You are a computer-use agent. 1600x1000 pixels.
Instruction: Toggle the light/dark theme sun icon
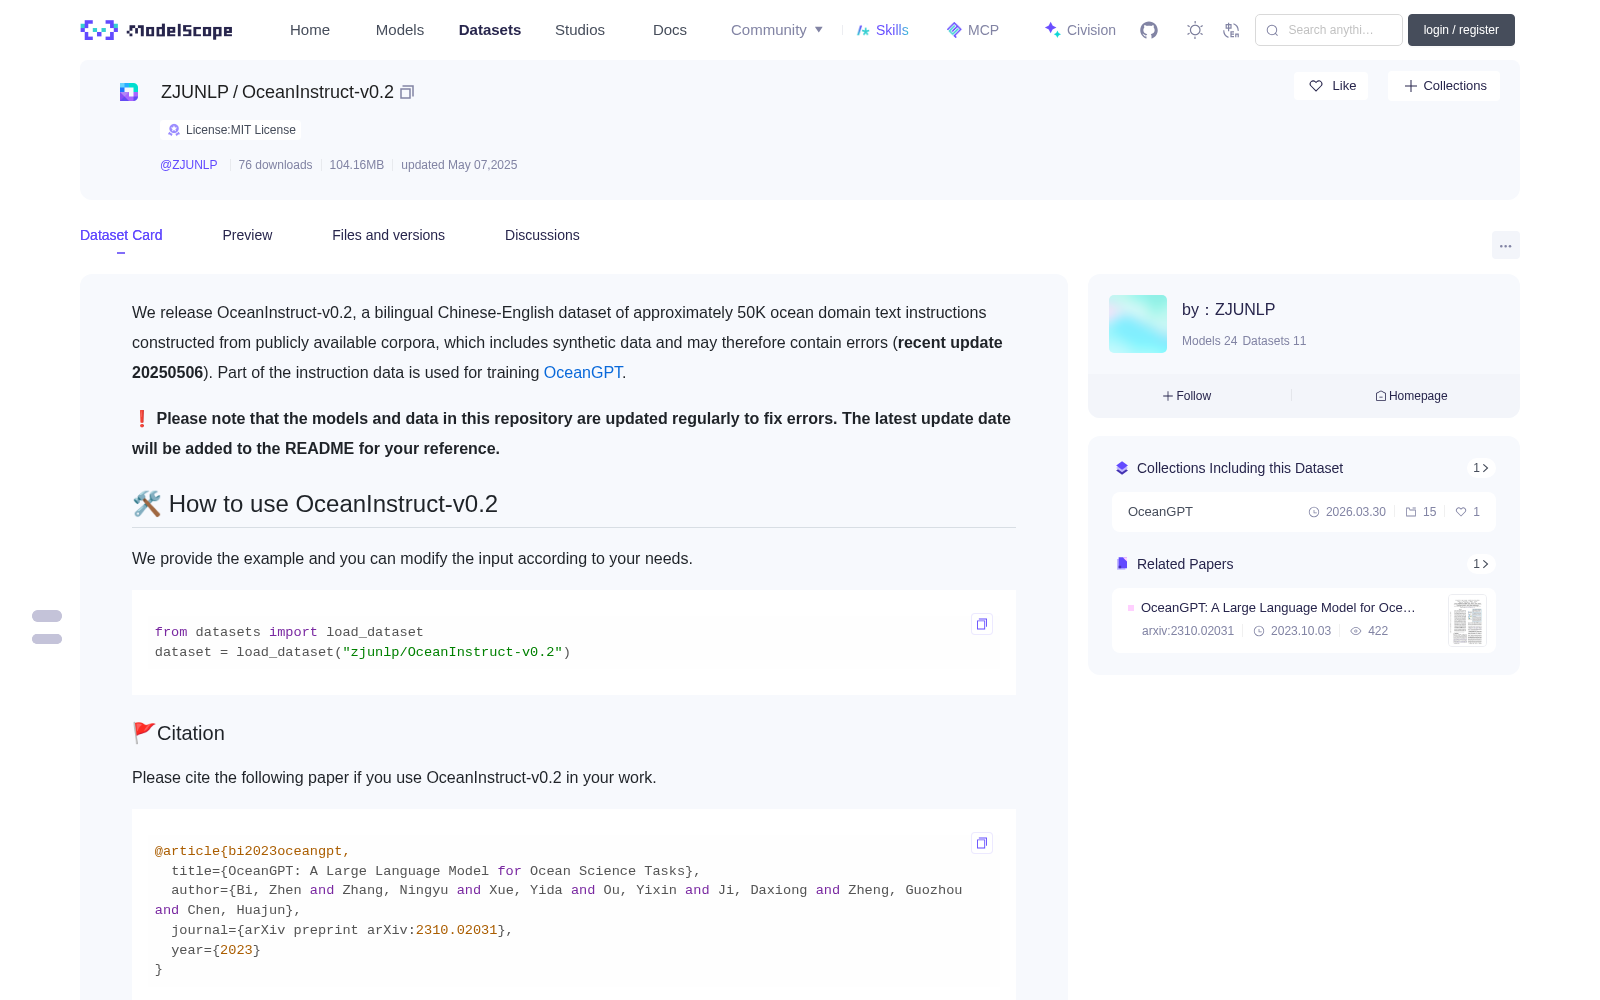(x=1195, y=30)
